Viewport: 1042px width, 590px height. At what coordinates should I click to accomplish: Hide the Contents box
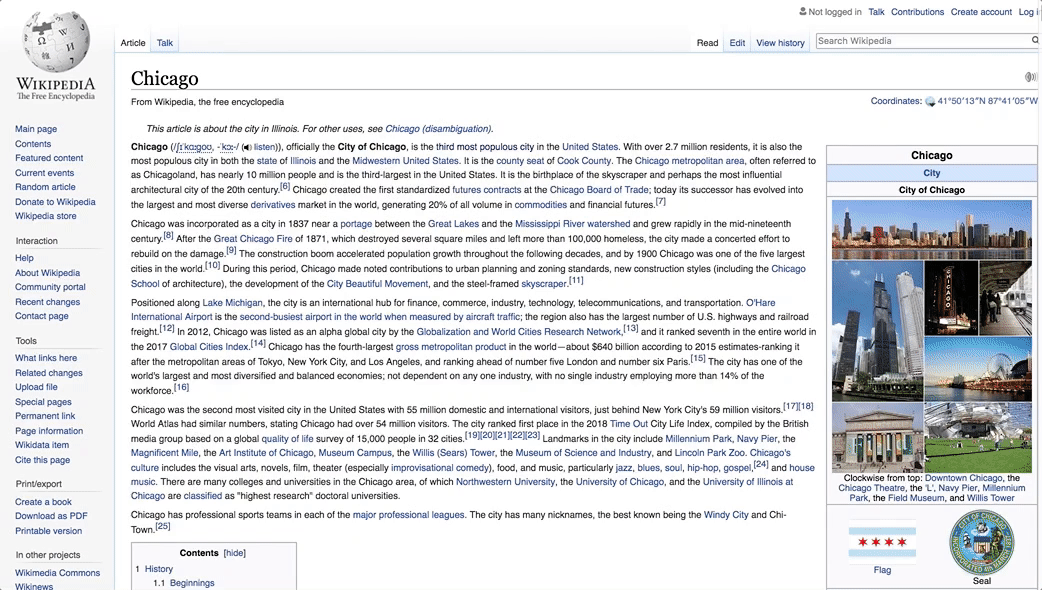coord(235,553)
